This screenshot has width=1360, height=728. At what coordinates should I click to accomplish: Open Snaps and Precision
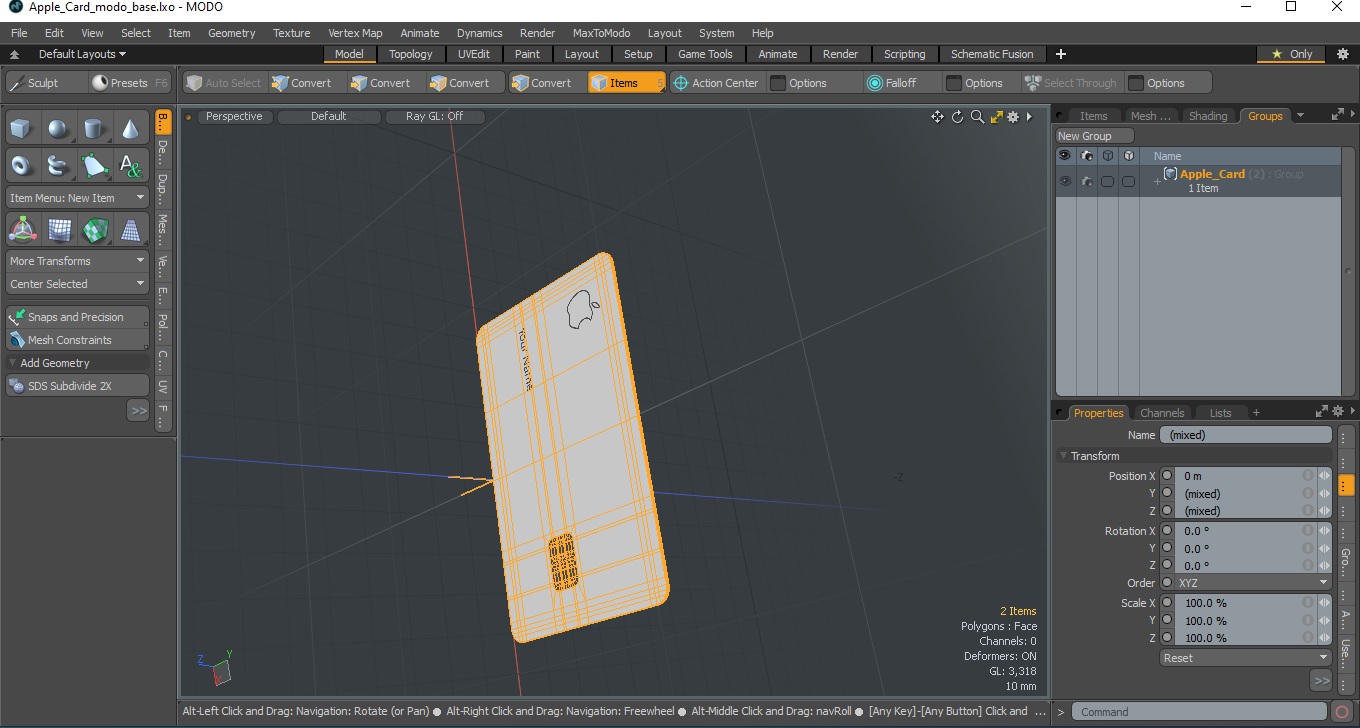coord(77,317)
